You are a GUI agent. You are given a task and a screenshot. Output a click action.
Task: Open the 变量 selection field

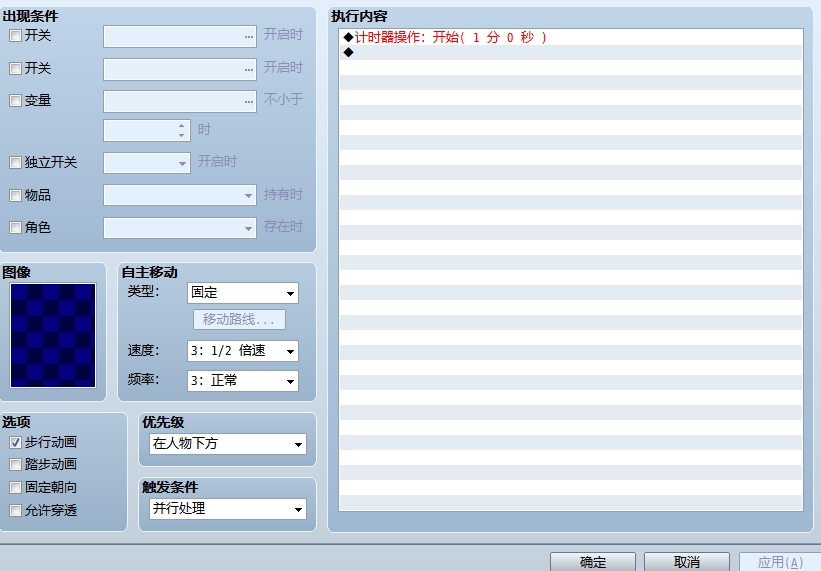[180, 102]
